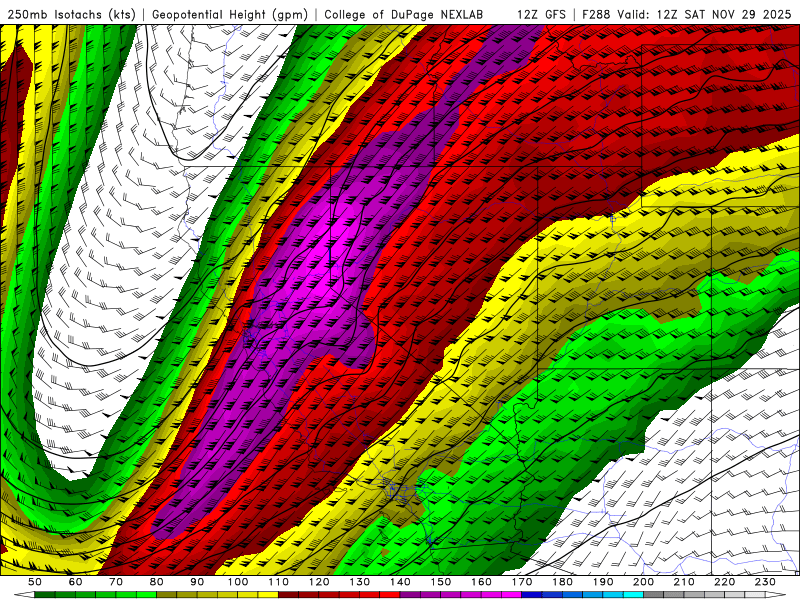Image resolution: width=800 pixels, height=600 pixels.
Task: Click the 120 kt color scale label
Action: [319, 582]
